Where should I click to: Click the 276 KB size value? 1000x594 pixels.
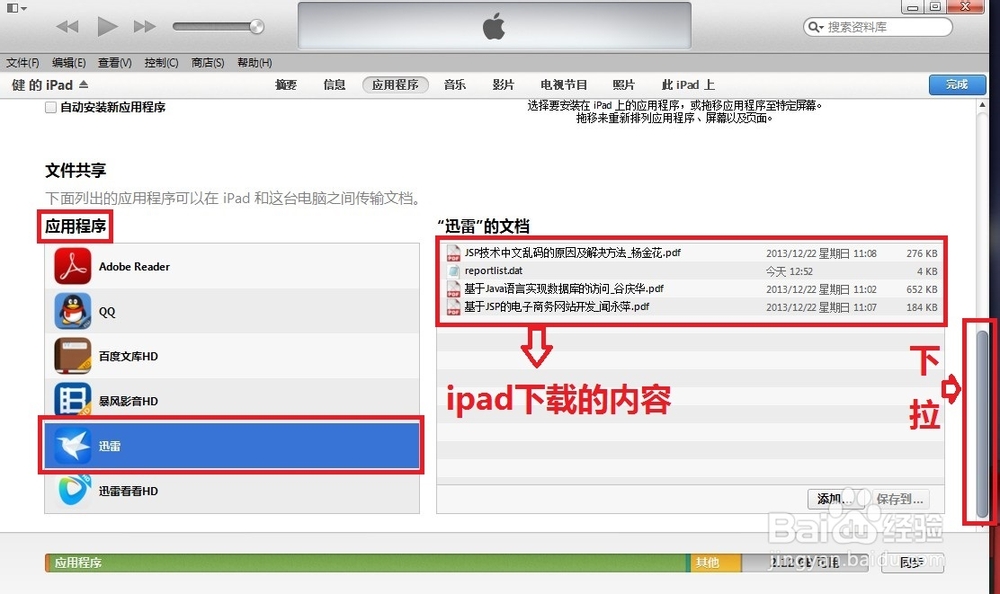(922, 253)
